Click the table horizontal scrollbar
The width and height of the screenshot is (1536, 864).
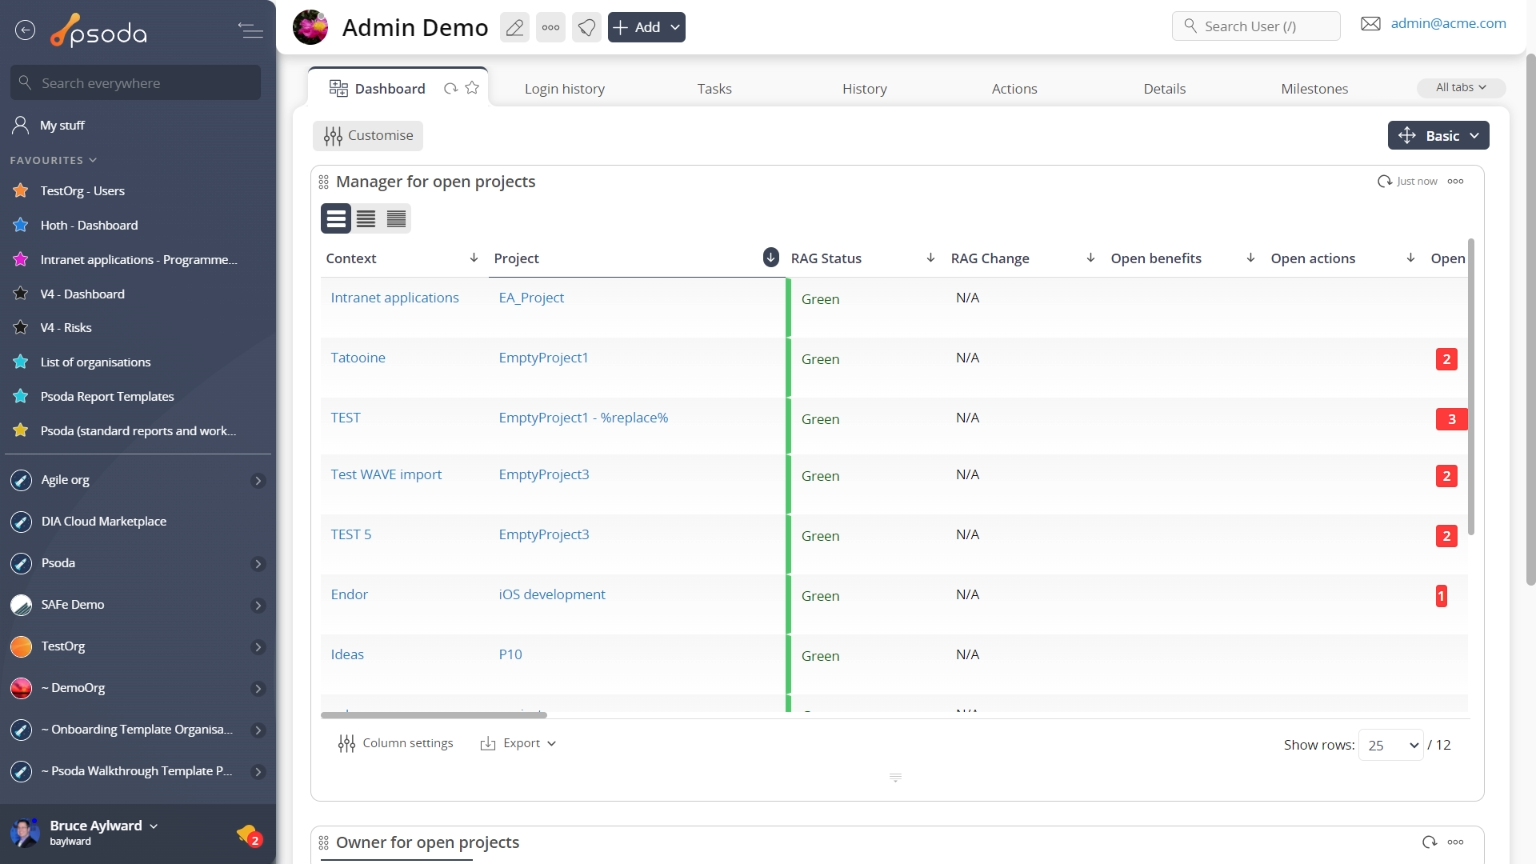click(434, 715)
